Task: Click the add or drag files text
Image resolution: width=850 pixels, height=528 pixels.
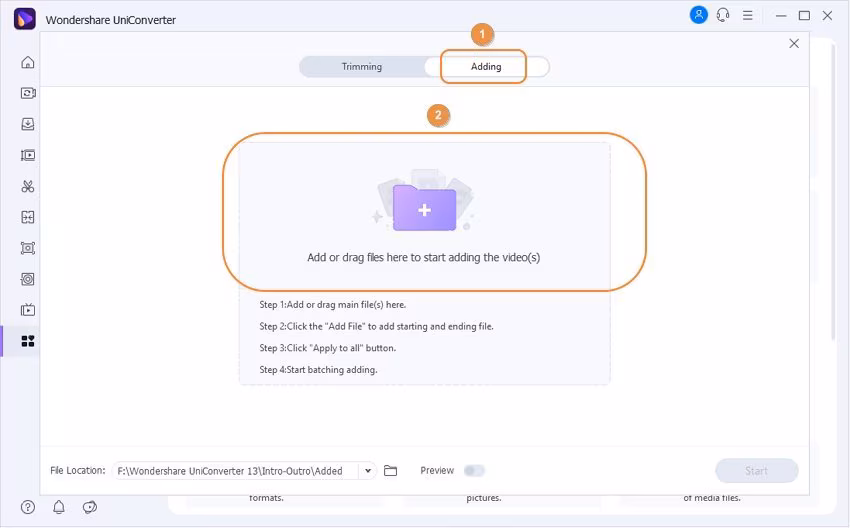Action: tap(424, 257)
